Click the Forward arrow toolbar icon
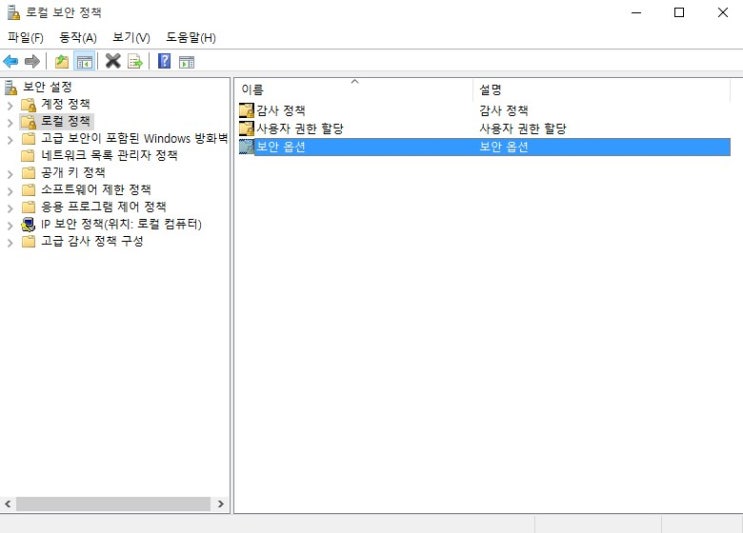 [32, 61]
